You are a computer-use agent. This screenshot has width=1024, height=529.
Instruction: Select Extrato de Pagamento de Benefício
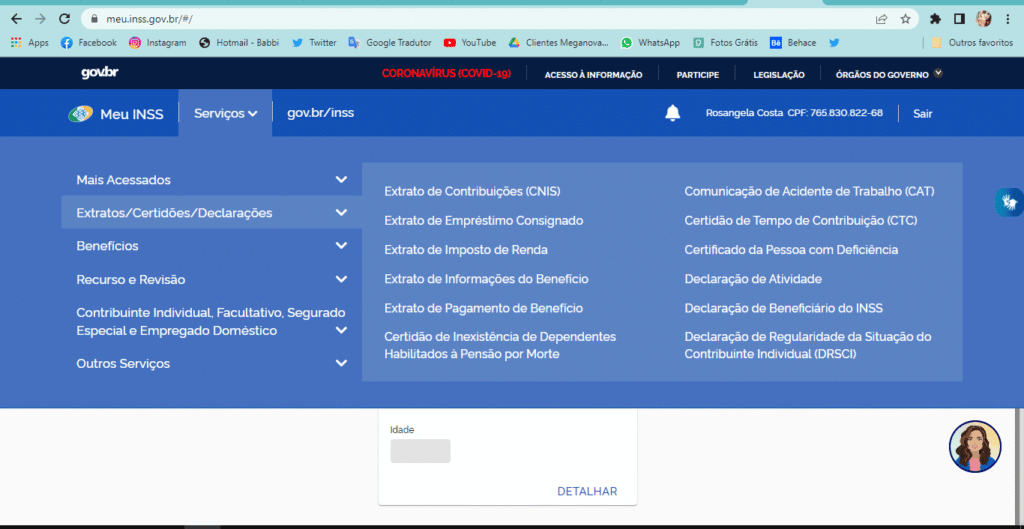click(483, 308)
